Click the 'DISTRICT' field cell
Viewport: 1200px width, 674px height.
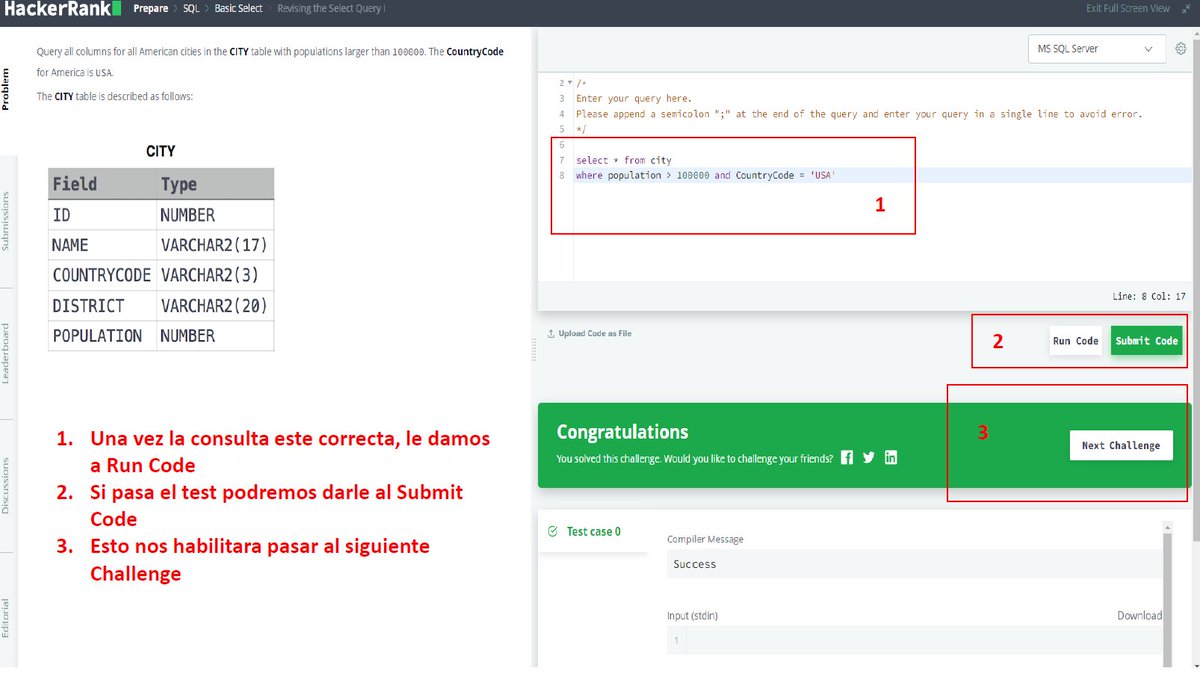click(x=103, y=306)
